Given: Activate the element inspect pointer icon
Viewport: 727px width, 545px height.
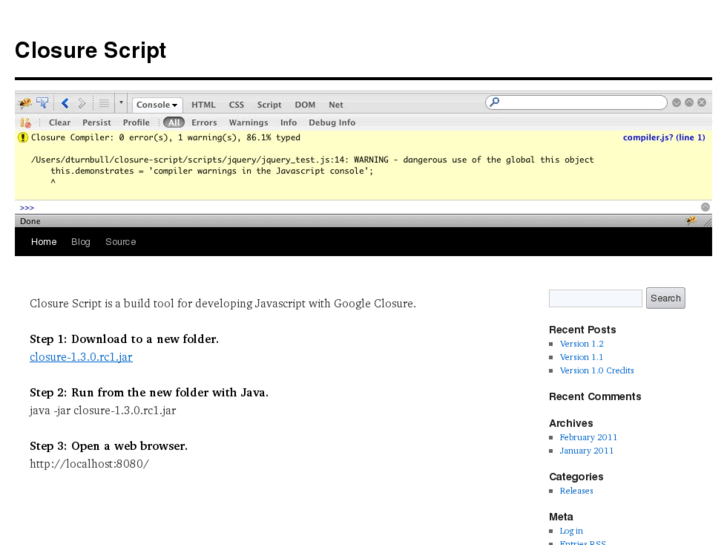Looking at the screenshot, I should click(x=42, y=103).
